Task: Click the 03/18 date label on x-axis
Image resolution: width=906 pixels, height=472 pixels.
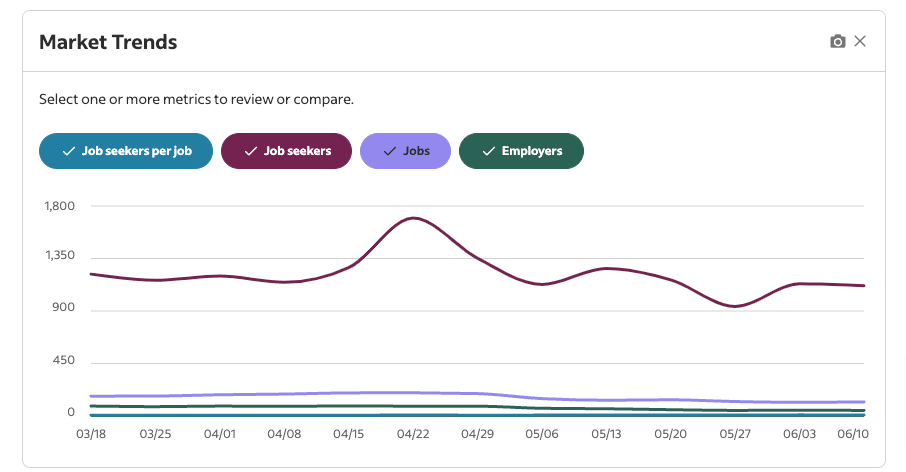Action: (91, 434)
